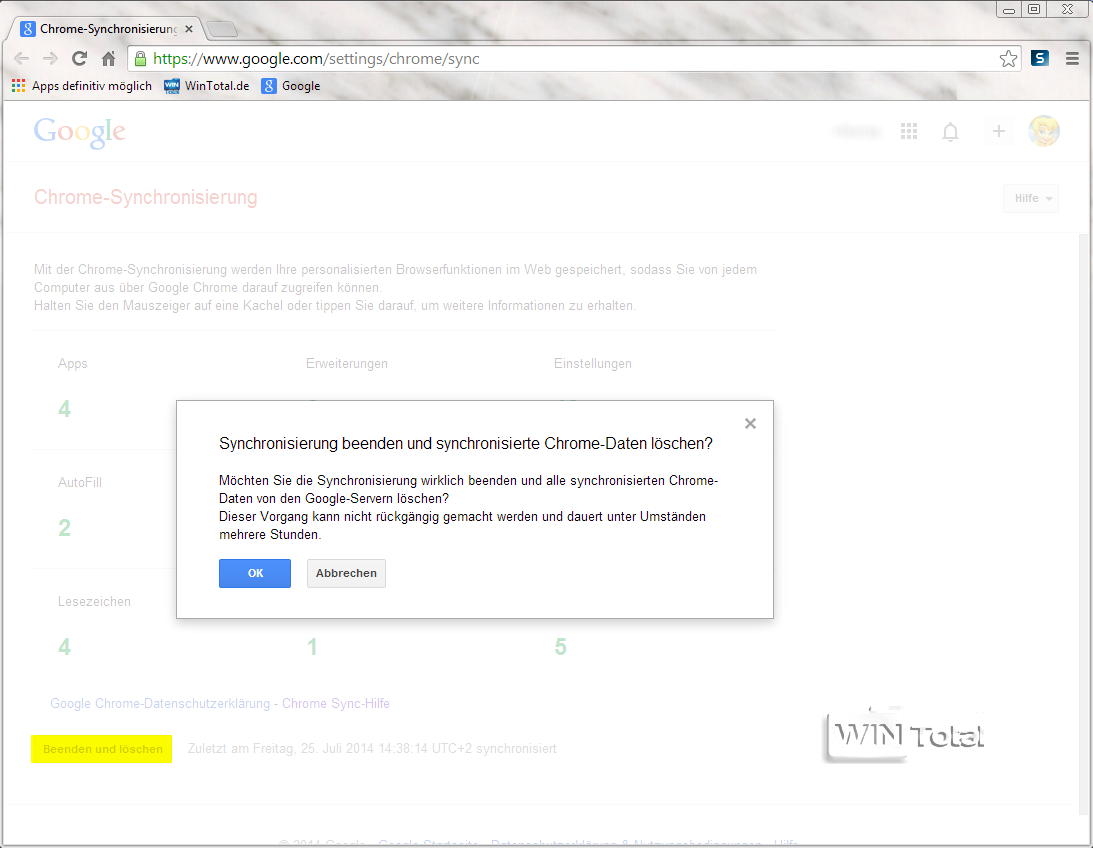Select the AutoFill tile
Viewport: 1093px width, 848px height.
[79, 482]
